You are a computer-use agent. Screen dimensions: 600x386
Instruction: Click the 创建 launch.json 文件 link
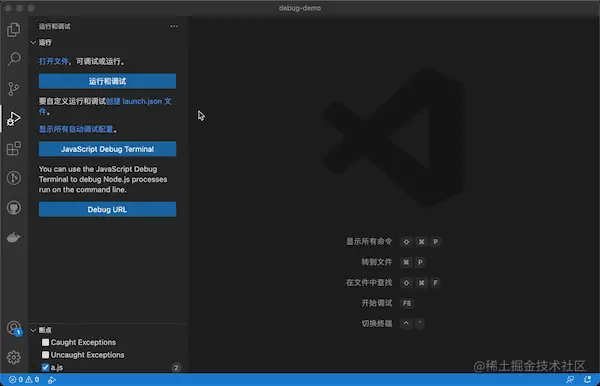coord(139,101)
